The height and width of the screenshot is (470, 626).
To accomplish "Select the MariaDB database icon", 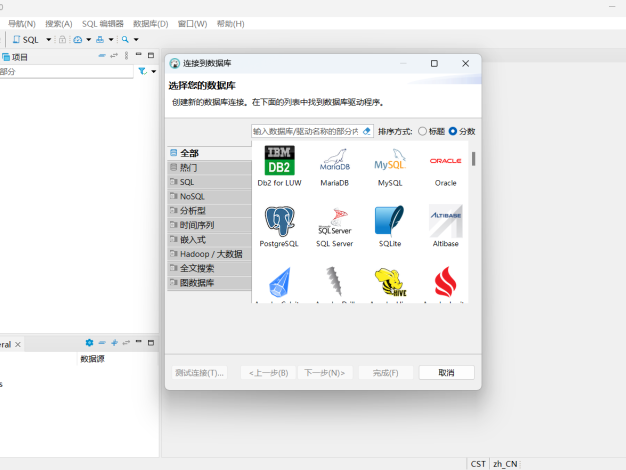I will 335,161.
